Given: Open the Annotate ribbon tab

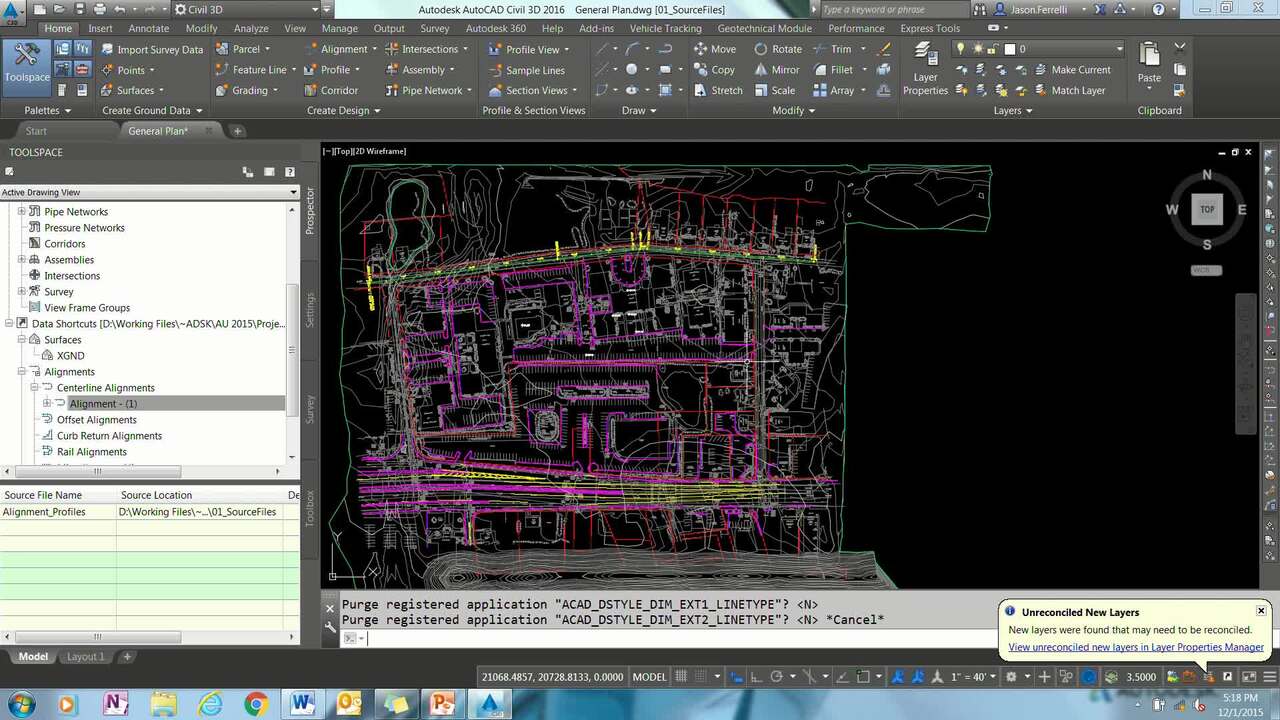Looking at the screenshot, I should (x=149, y=28).
